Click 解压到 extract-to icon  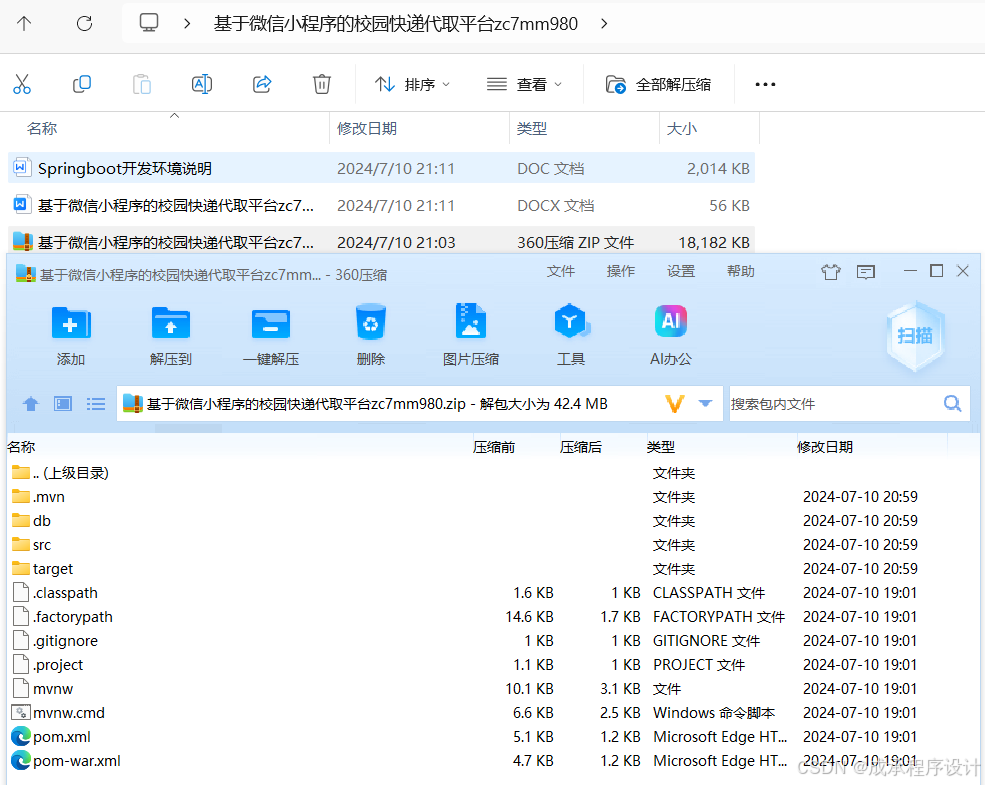(x=171, y=335)
